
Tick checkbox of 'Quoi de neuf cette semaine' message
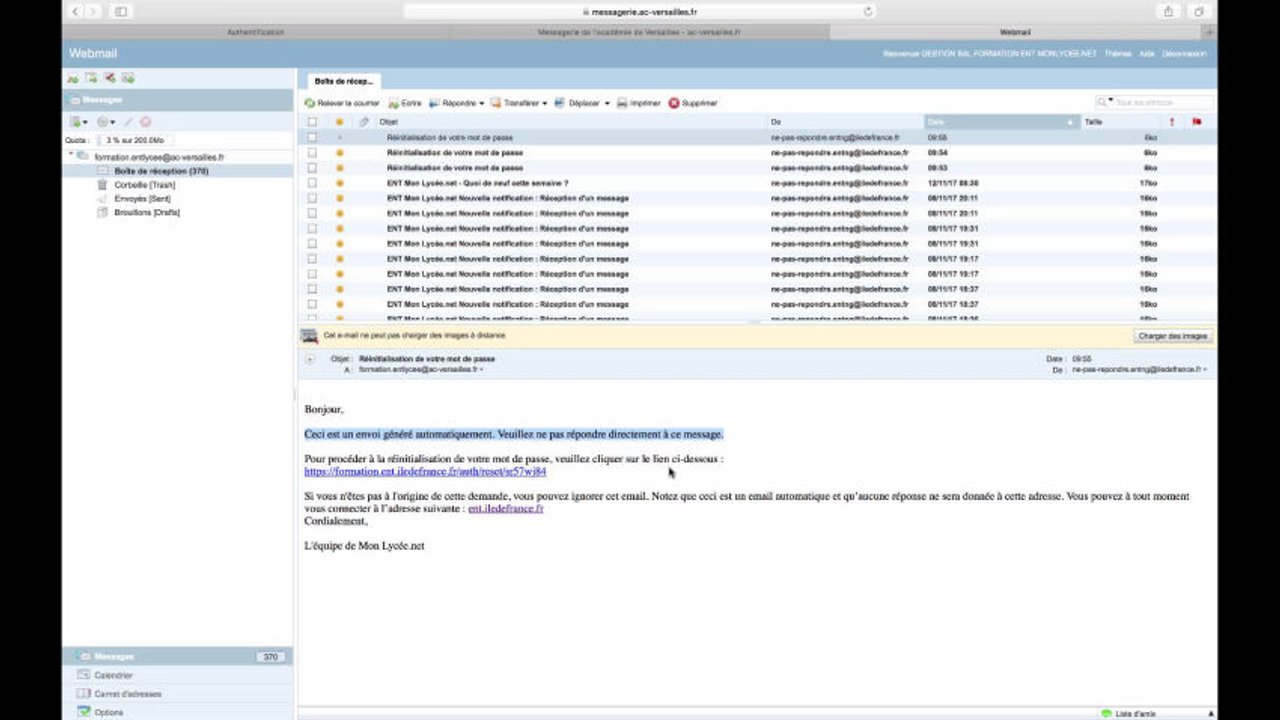[312, 183]
